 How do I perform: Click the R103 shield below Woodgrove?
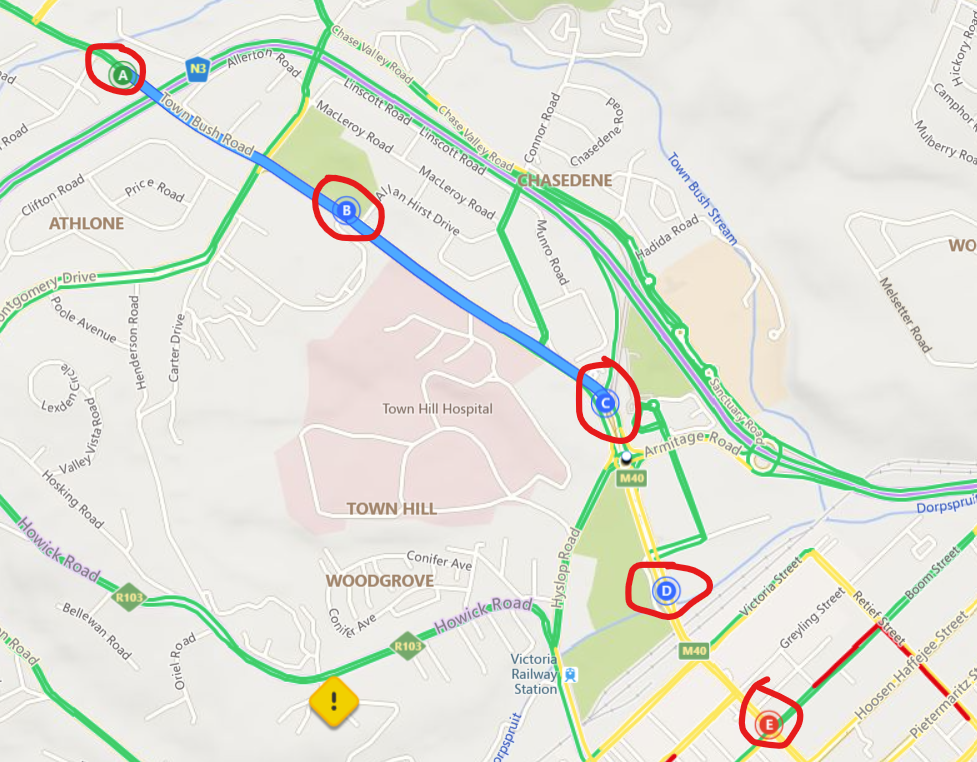point(407,646)
